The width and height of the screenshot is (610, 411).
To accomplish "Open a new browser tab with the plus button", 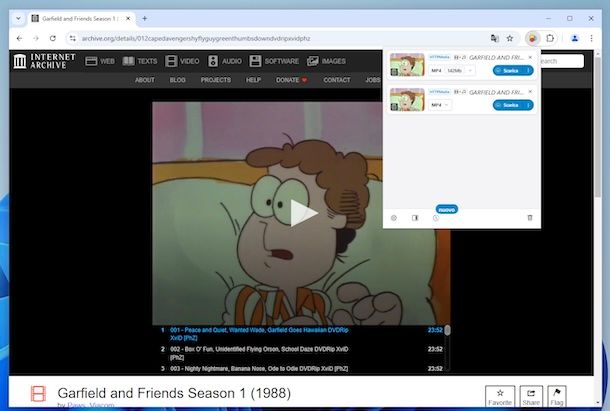I will (x=145, y=18).
